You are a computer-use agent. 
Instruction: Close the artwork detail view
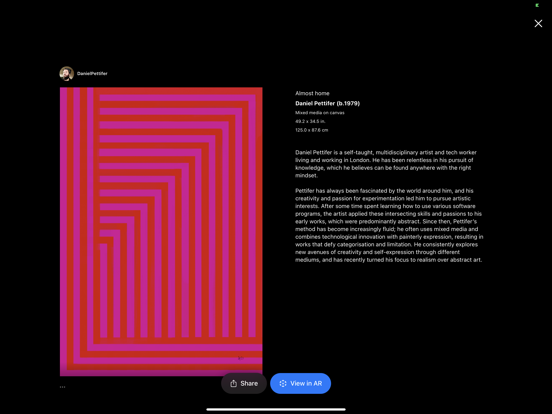coord(538,24)
